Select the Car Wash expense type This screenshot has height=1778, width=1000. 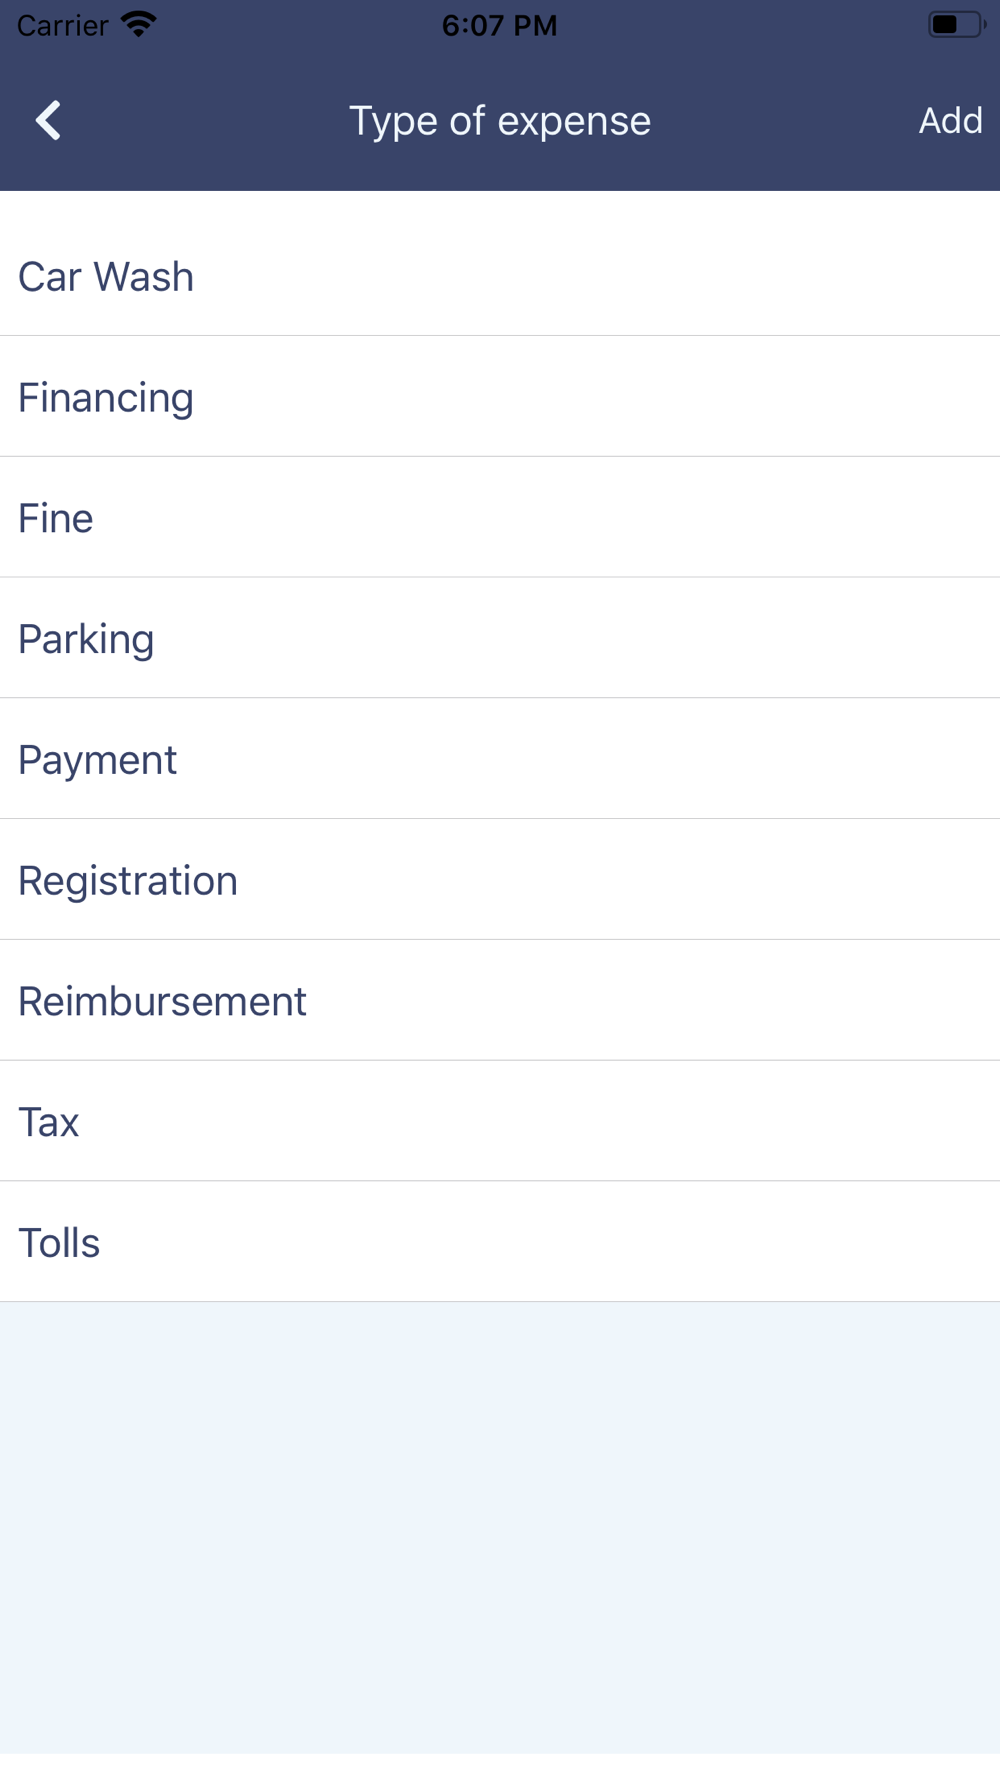point(500,276)
